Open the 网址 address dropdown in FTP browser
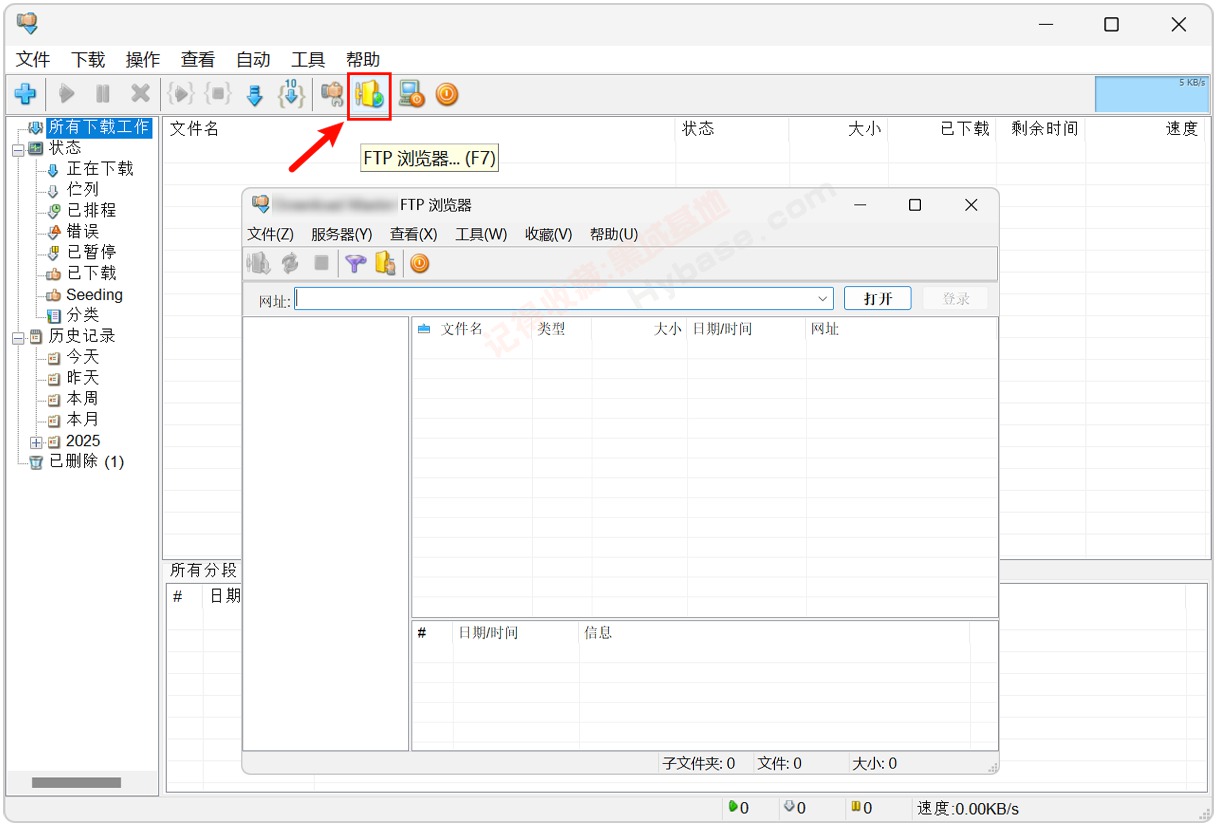The width and height of the screenshot is (1217, 827). (x=822, y=298)
